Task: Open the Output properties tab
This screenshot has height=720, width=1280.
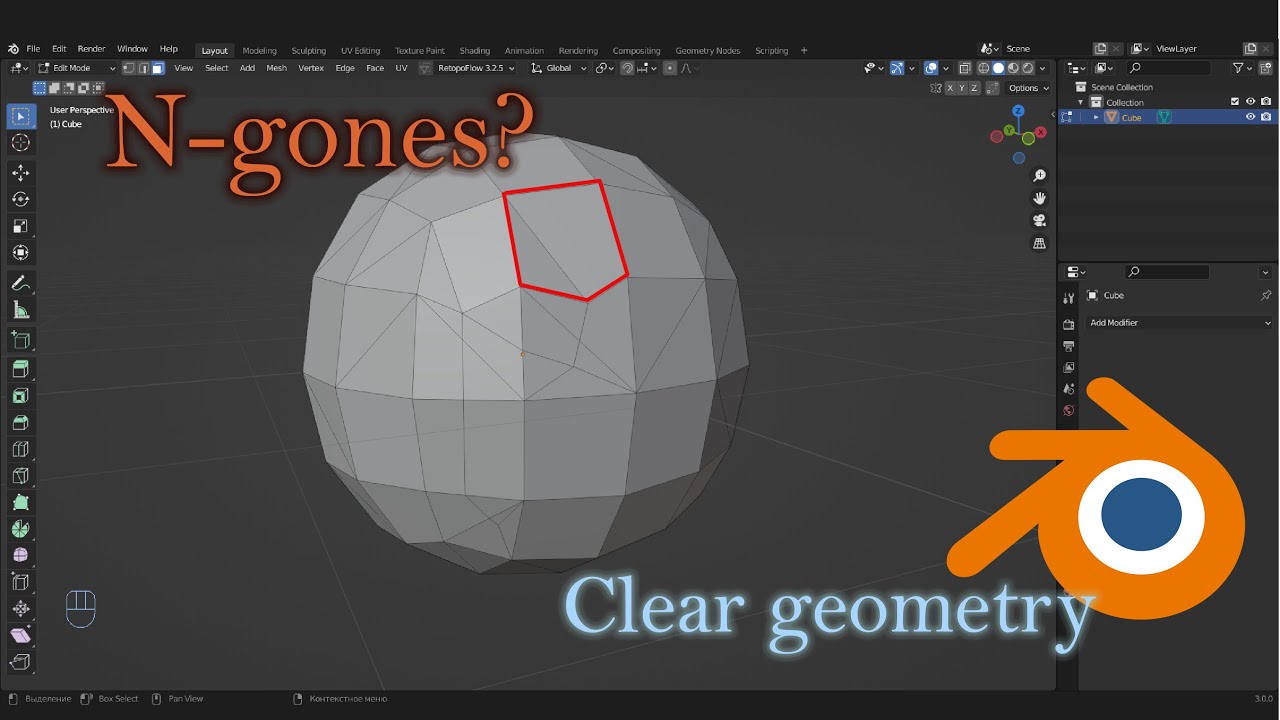Action: pos(1069,346)
